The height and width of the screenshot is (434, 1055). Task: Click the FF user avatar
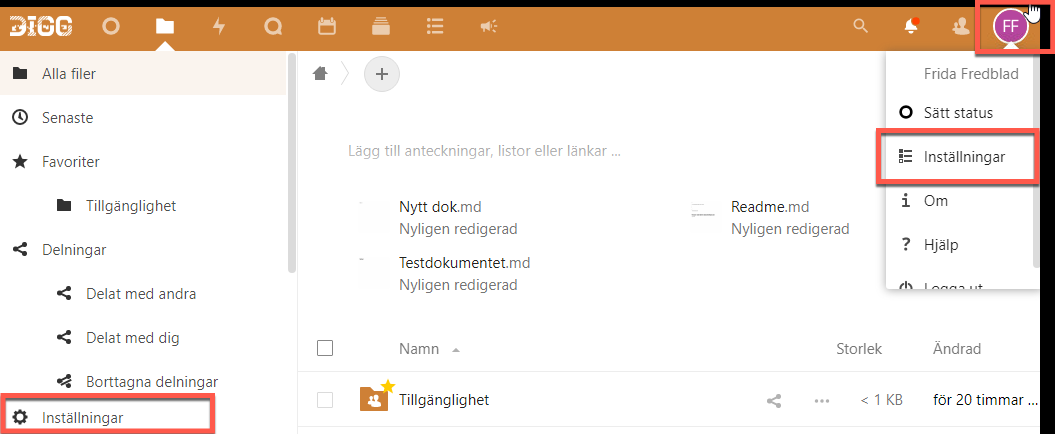click(x=1010, y=26)
